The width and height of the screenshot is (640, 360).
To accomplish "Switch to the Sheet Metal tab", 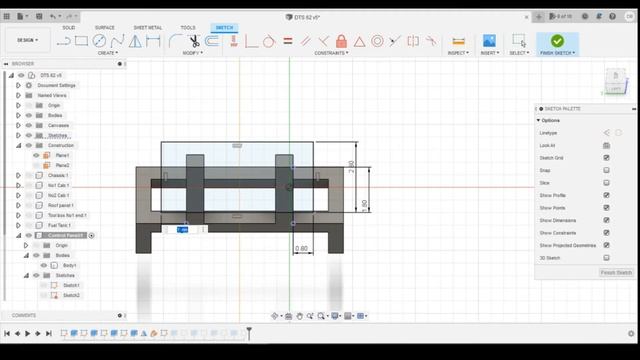I will point(148,27).
